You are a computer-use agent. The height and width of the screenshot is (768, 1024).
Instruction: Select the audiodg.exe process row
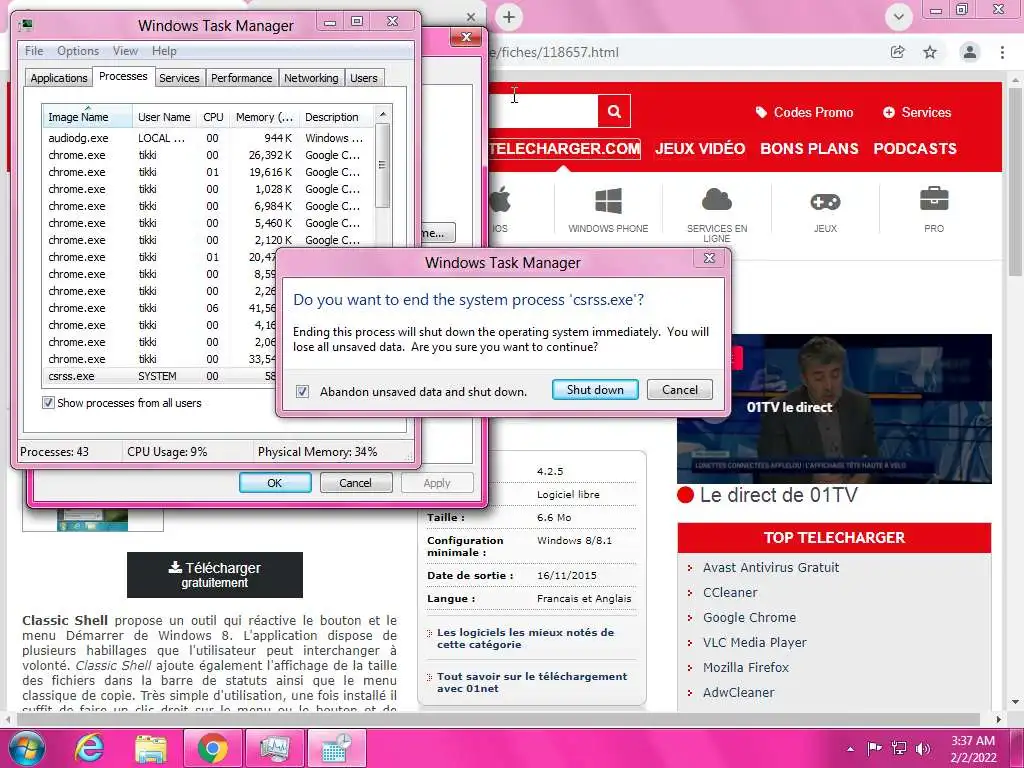(208, 138)
